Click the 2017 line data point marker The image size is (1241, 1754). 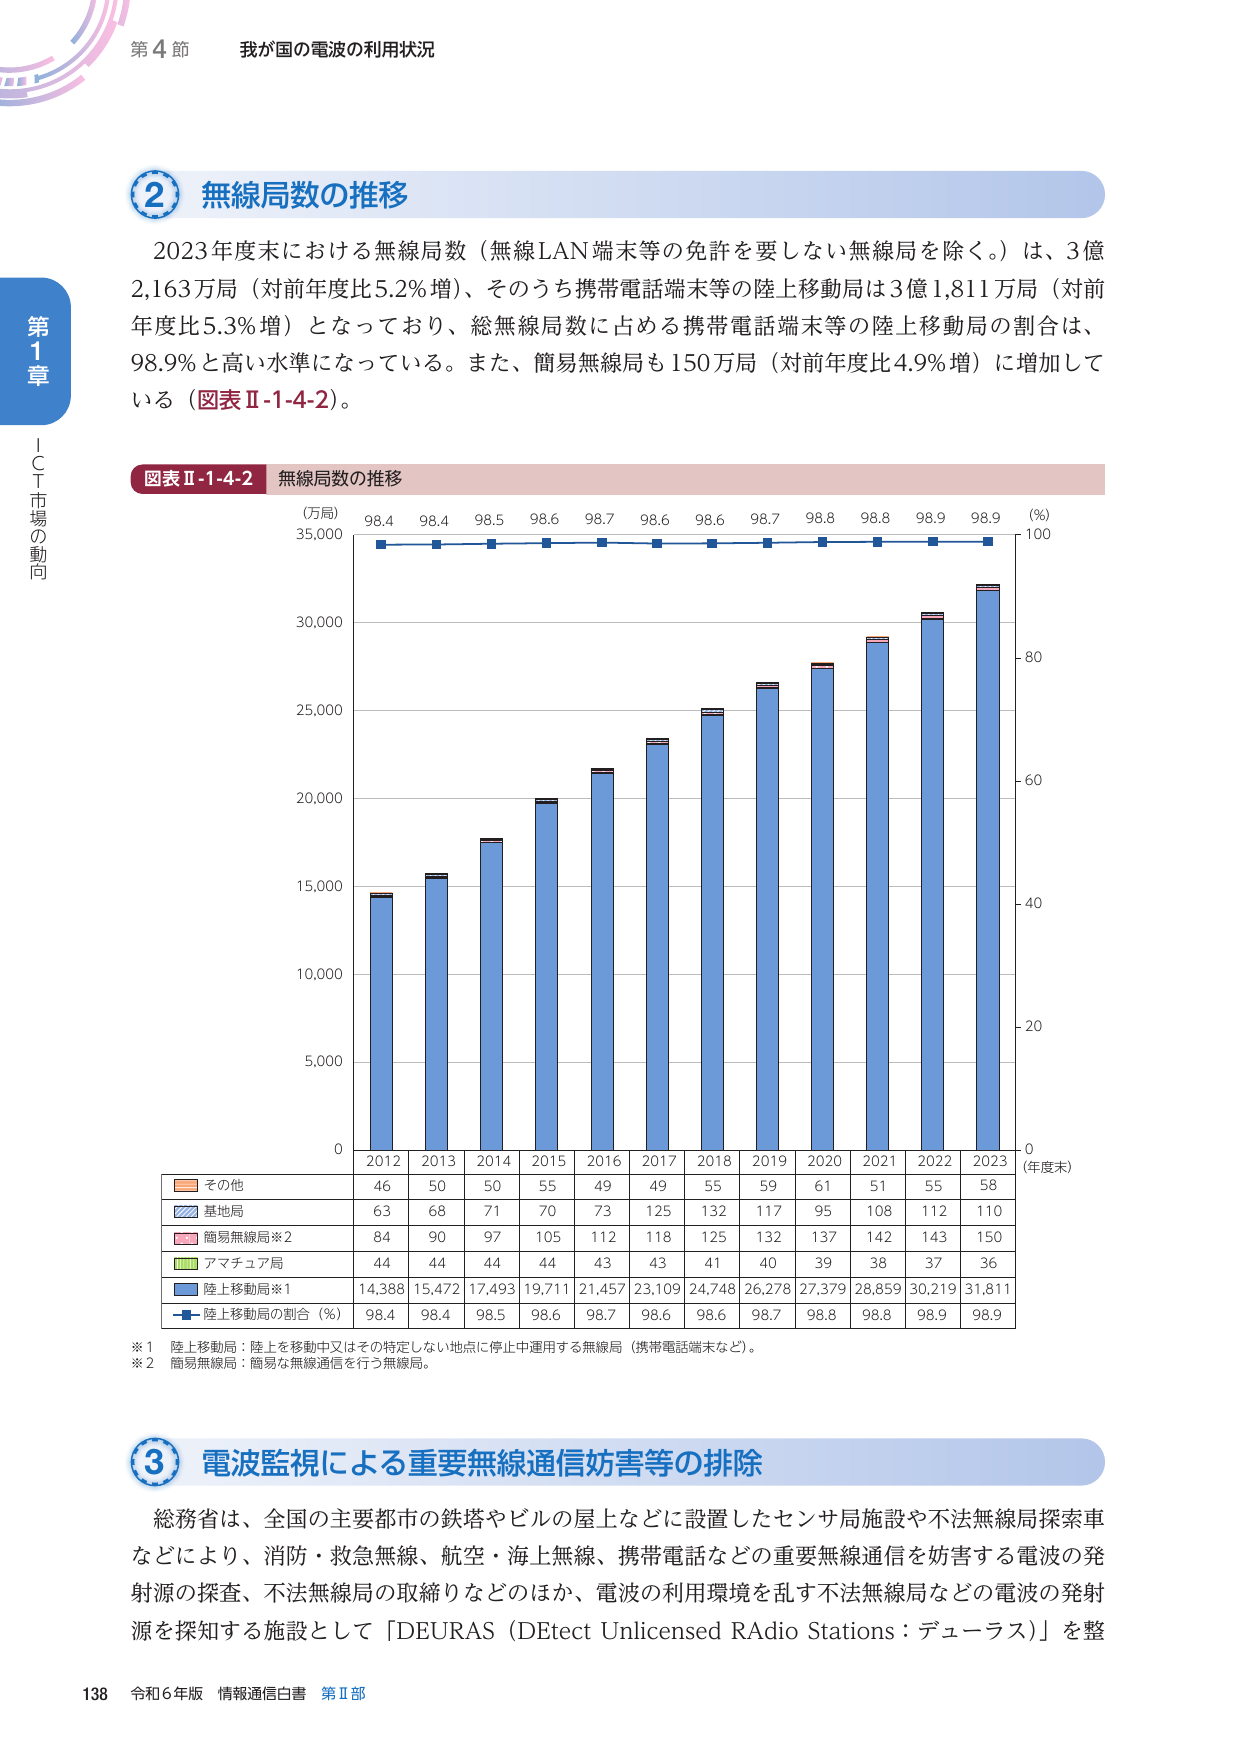657,544
